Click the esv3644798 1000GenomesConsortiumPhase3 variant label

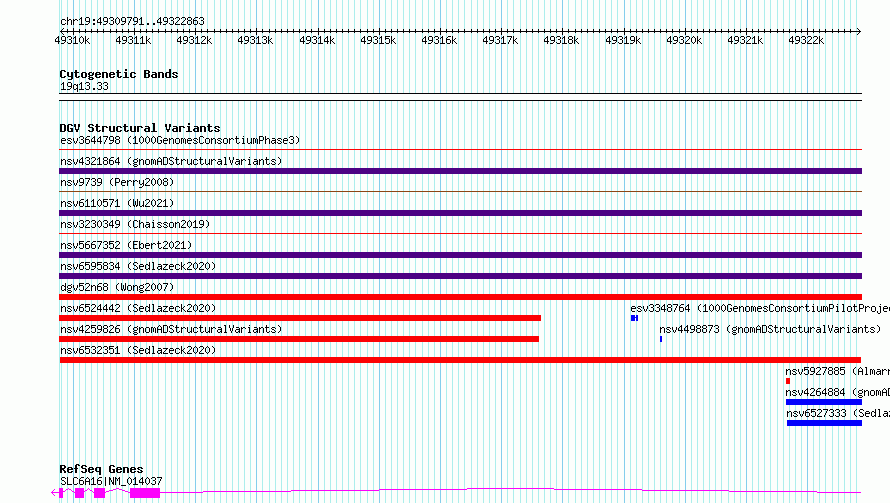pos(180,140)
